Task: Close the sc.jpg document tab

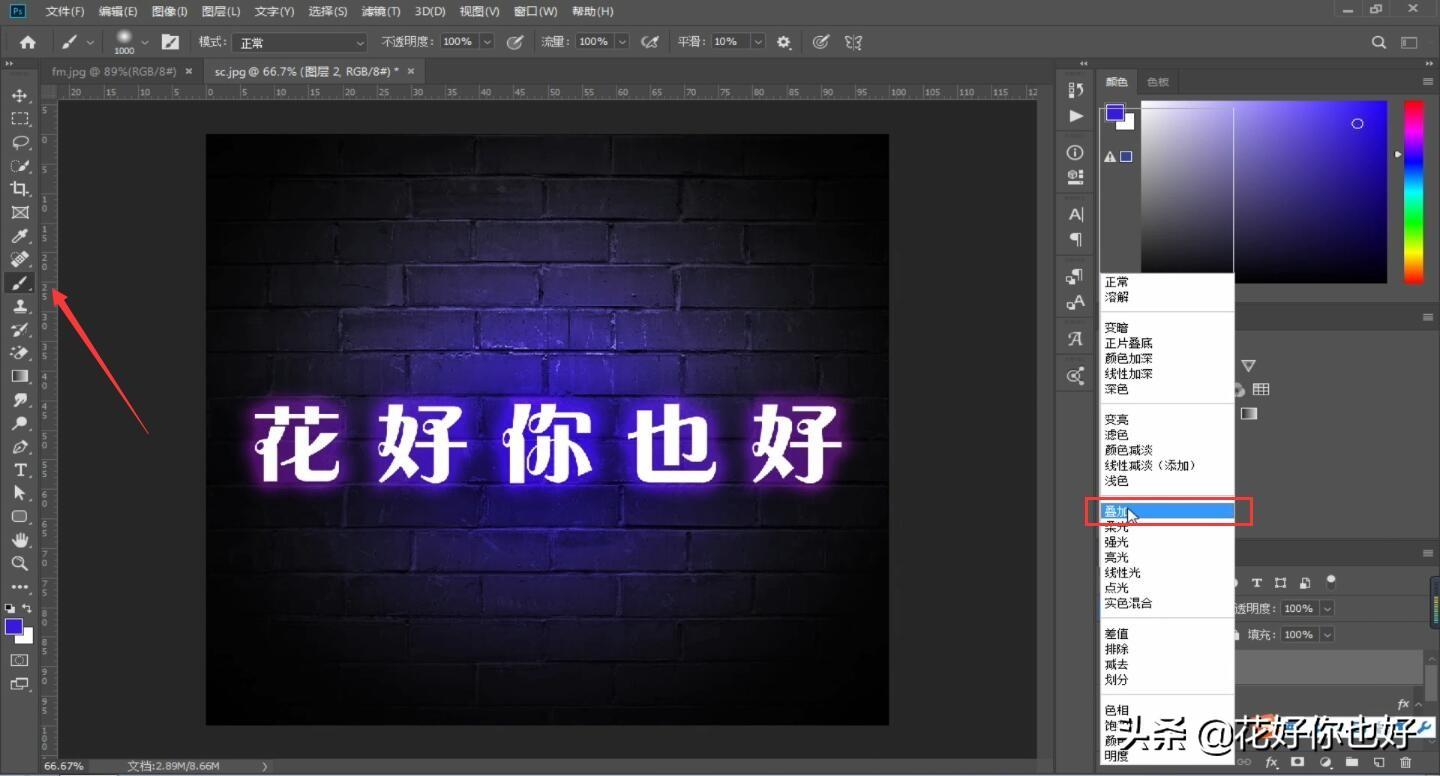Action: click(410, 71)
